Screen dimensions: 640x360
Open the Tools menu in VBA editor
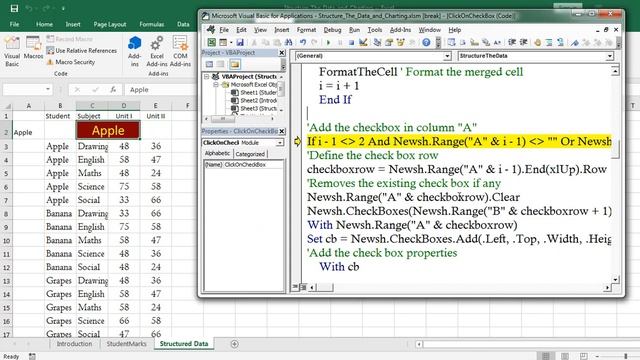(374, 30)
